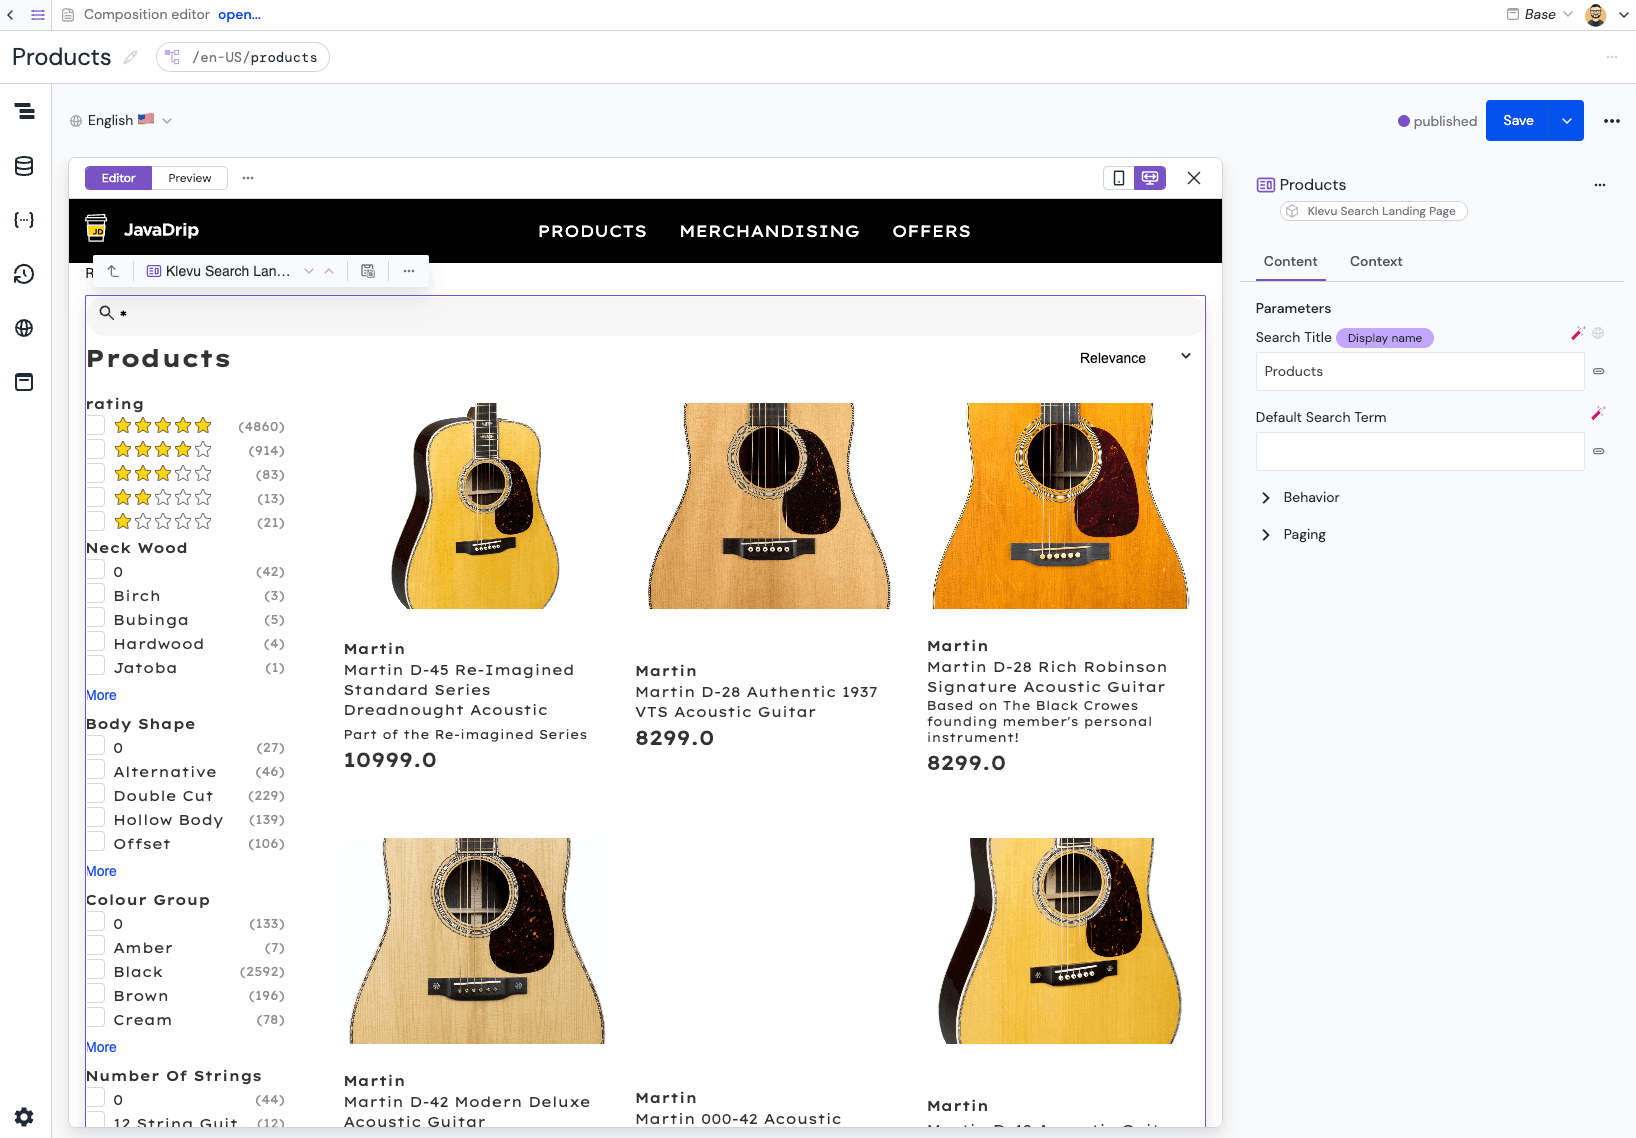Click the link icon beside Default Search Term field
This screenshot has width=1636, height=1138.
coord(1599,451)
